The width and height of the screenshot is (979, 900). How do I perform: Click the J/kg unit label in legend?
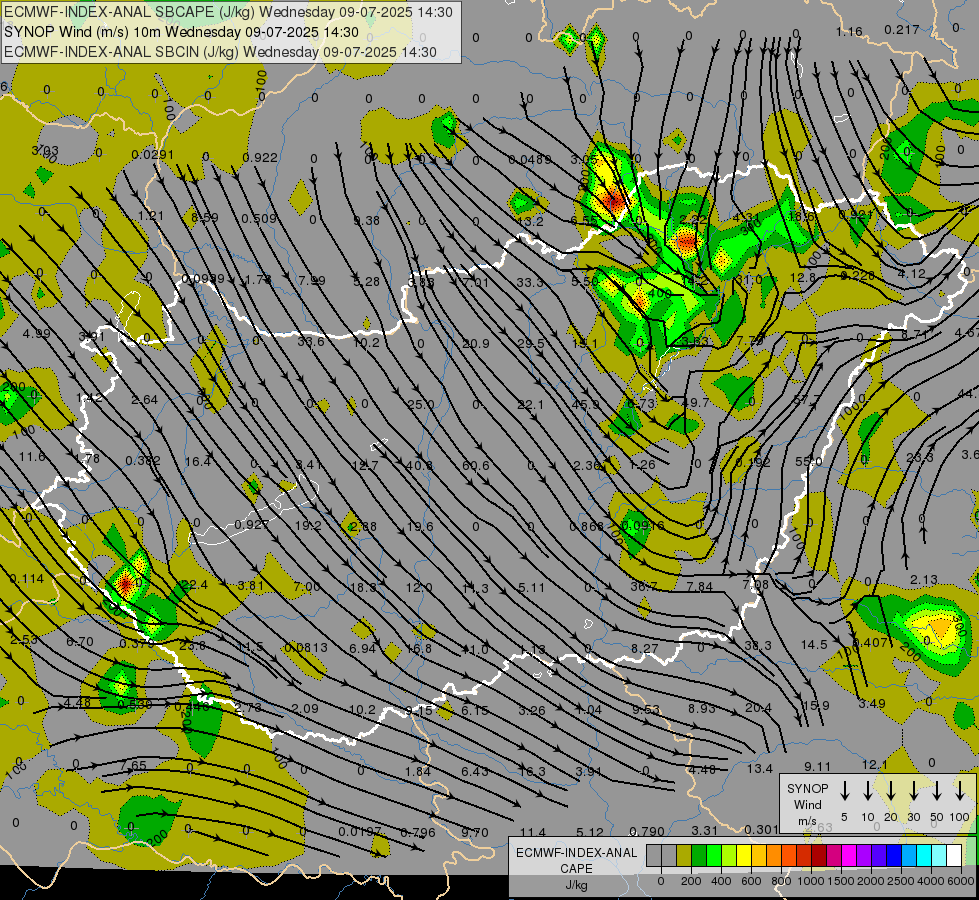576,885
